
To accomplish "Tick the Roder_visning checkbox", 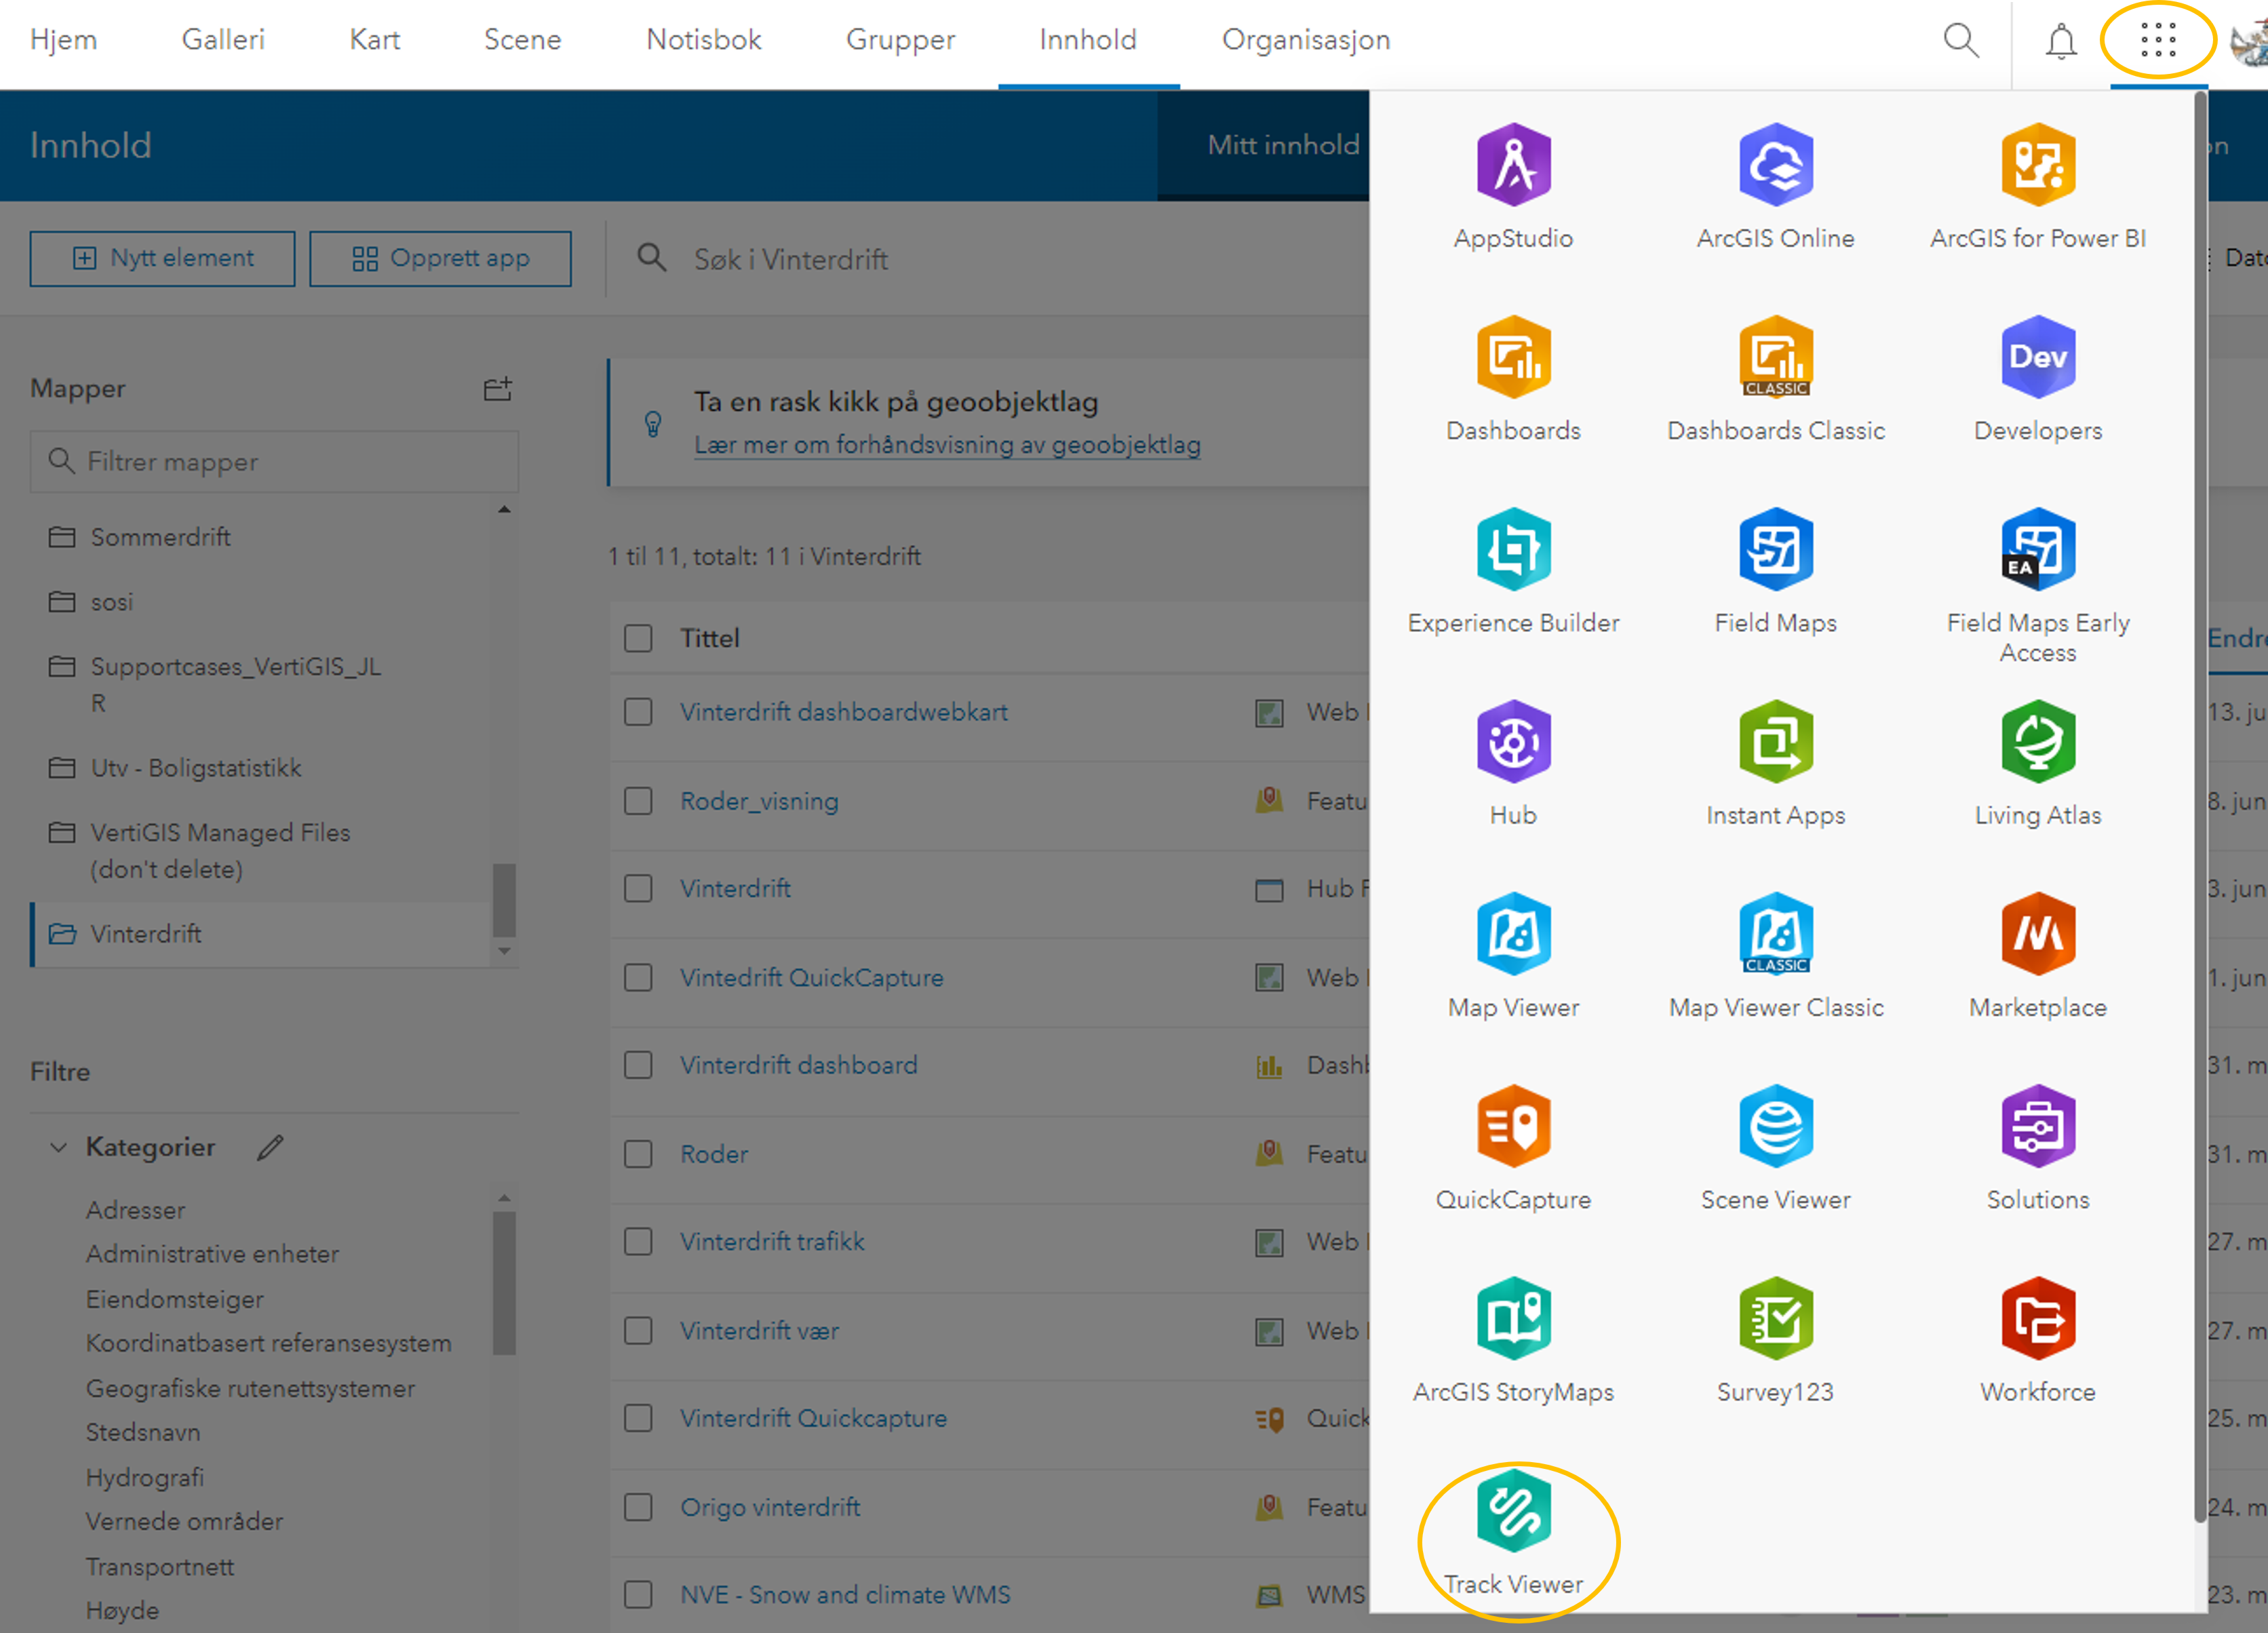I will tap(638, 801).
